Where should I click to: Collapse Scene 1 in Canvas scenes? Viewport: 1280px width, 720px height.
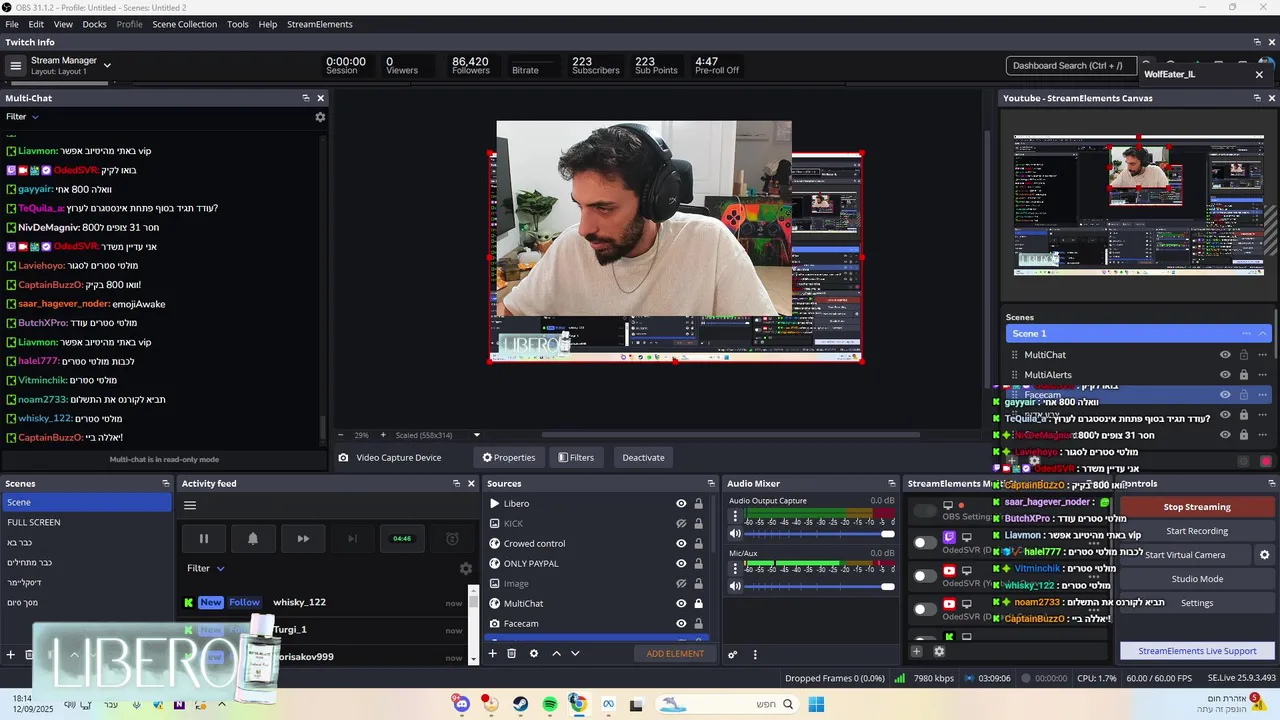pyautogui.click(x=1263, y=333)
